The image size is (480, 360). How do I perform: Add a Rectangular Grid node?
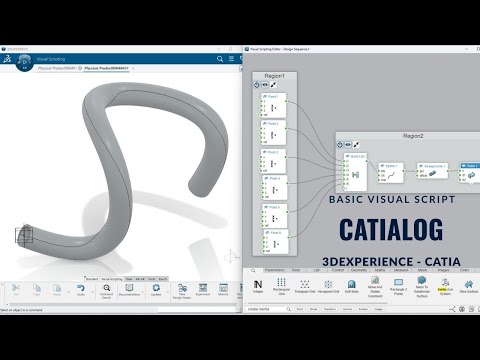click(281, 283)
